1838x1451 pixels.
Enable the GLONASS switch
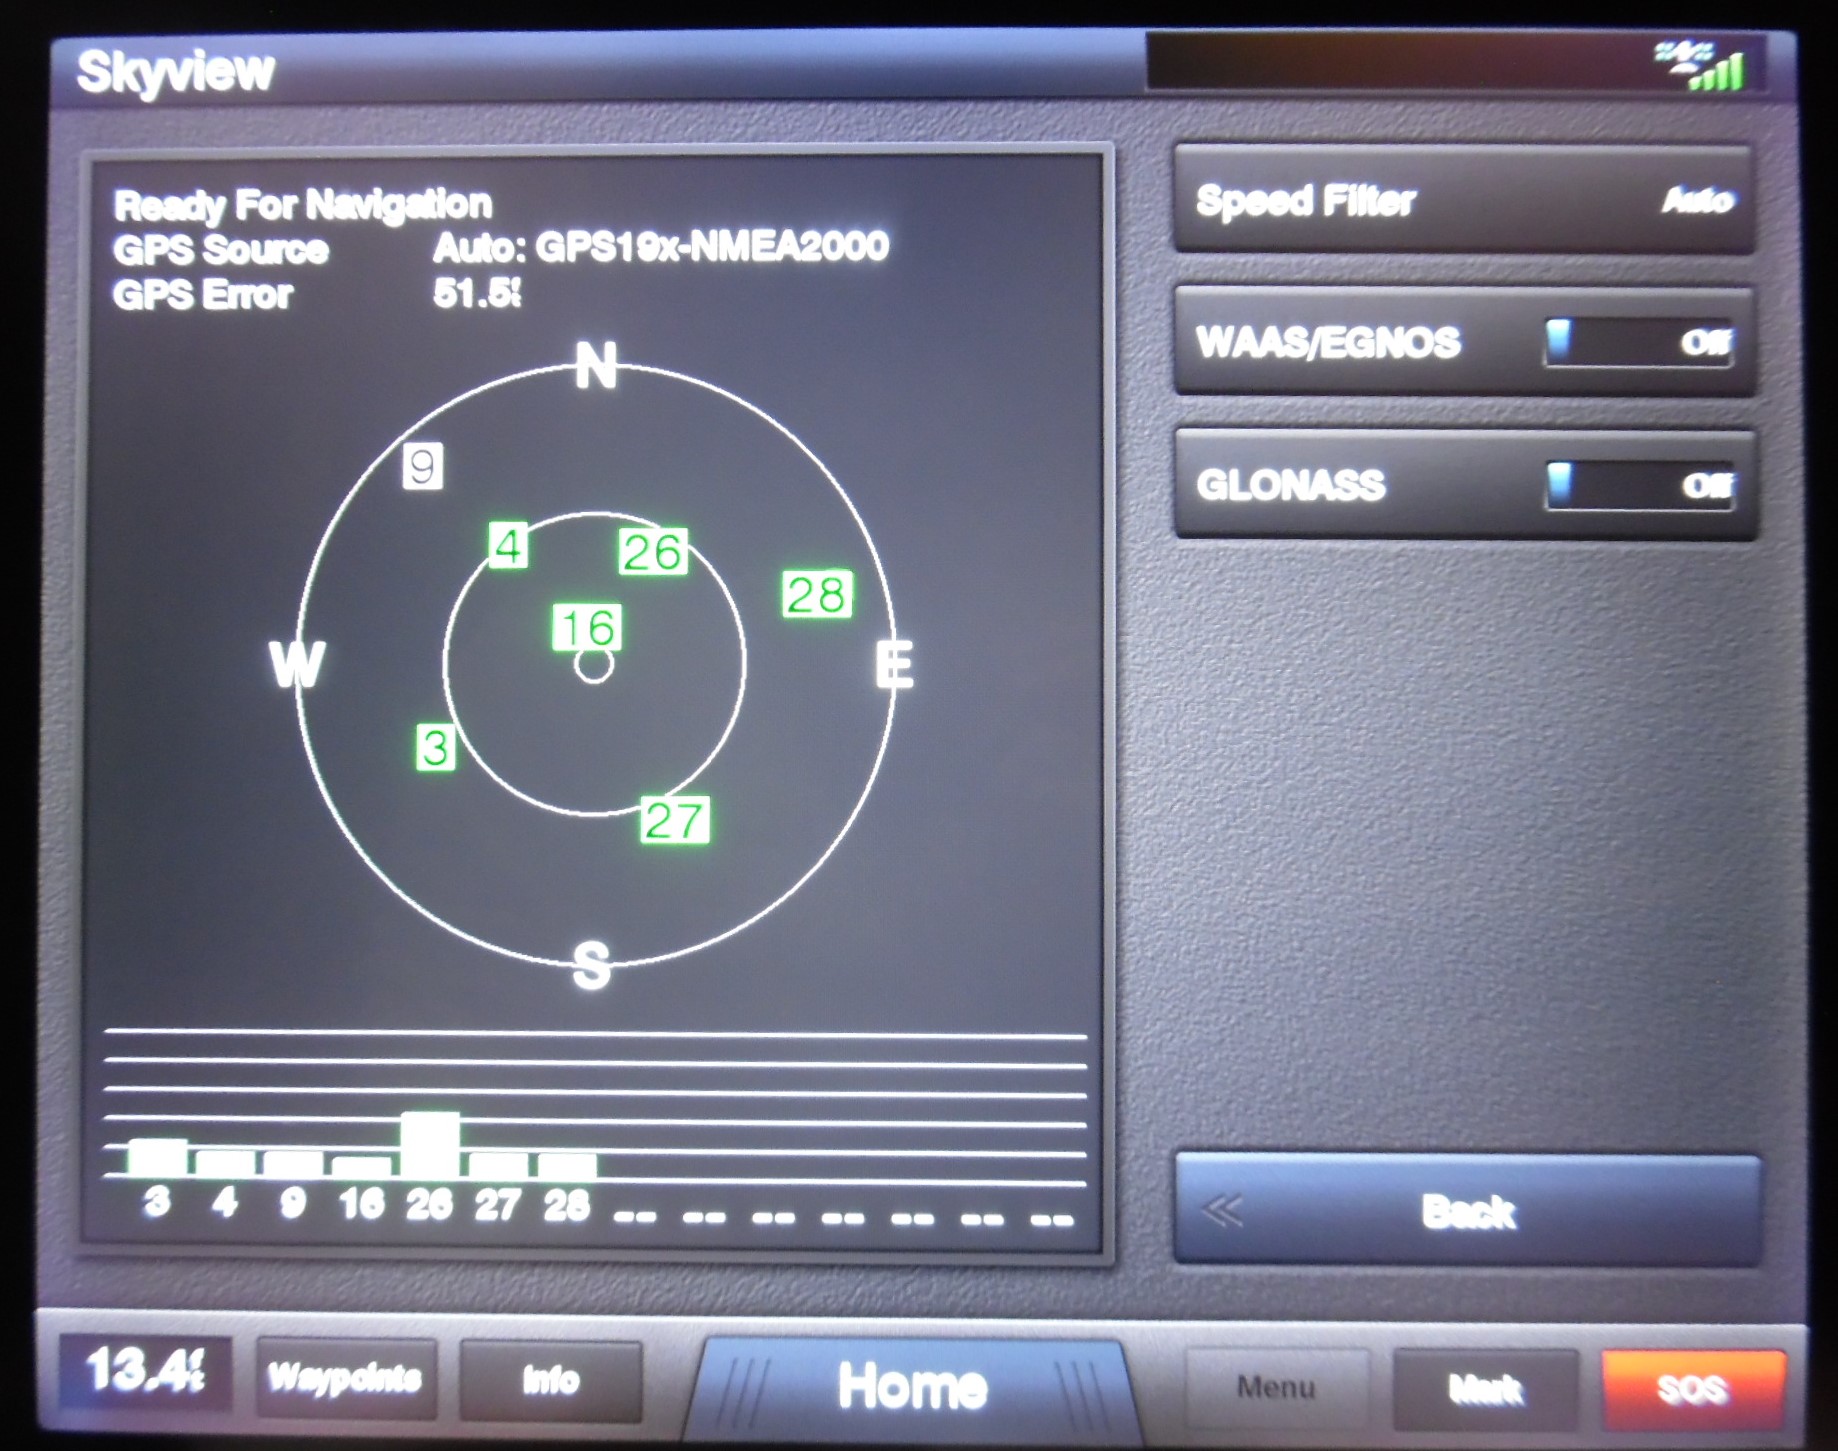[1638, 486]
